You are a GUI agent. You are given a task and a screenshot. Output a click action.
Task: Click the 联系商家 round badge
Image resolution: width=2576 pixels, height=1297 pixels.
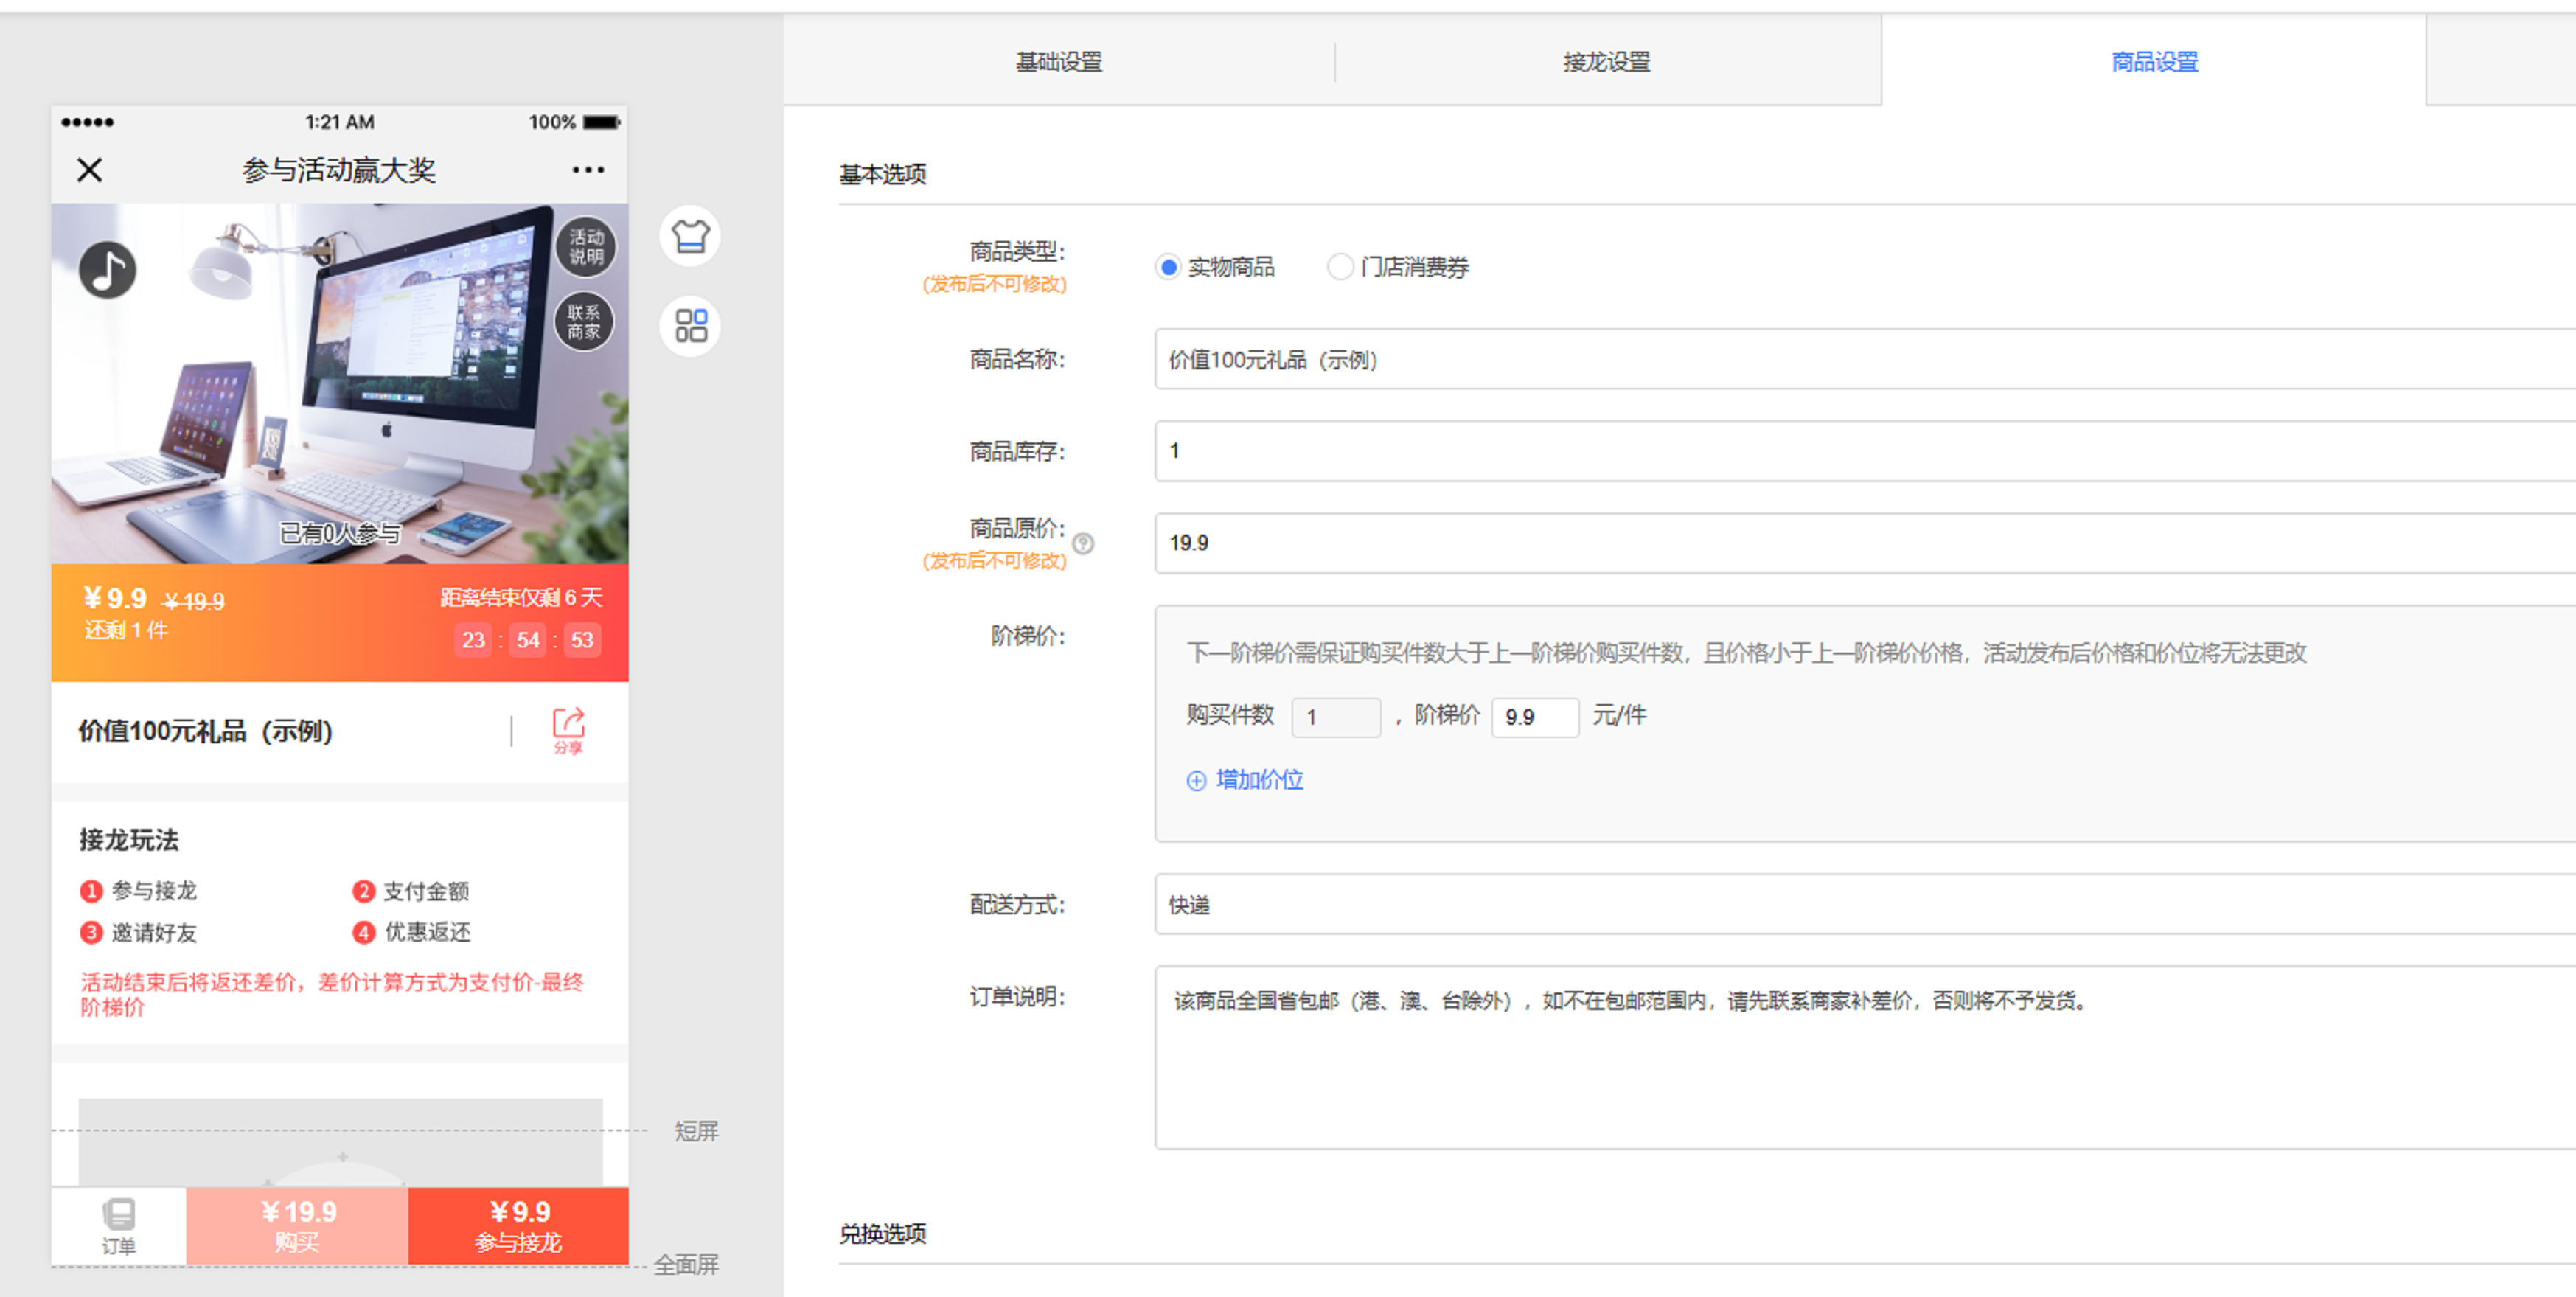[585, 321]
